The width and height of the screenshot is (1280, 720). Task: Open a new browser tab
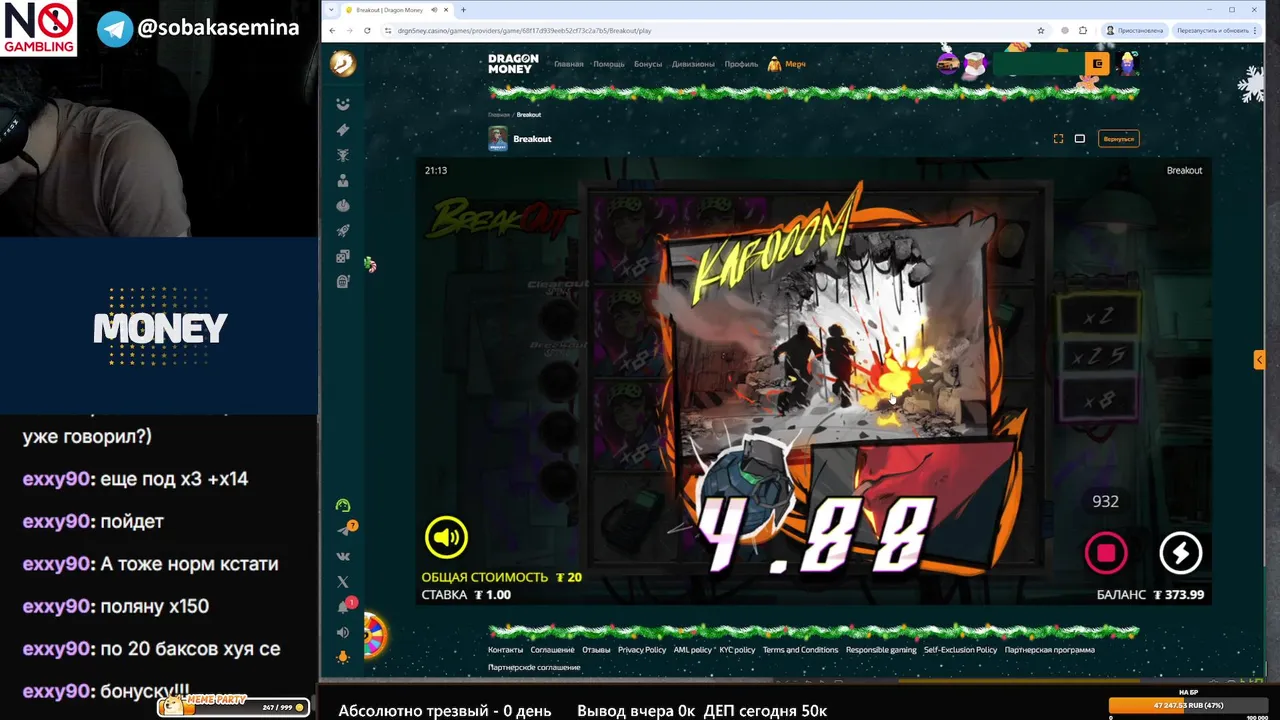tap(463, 10)
